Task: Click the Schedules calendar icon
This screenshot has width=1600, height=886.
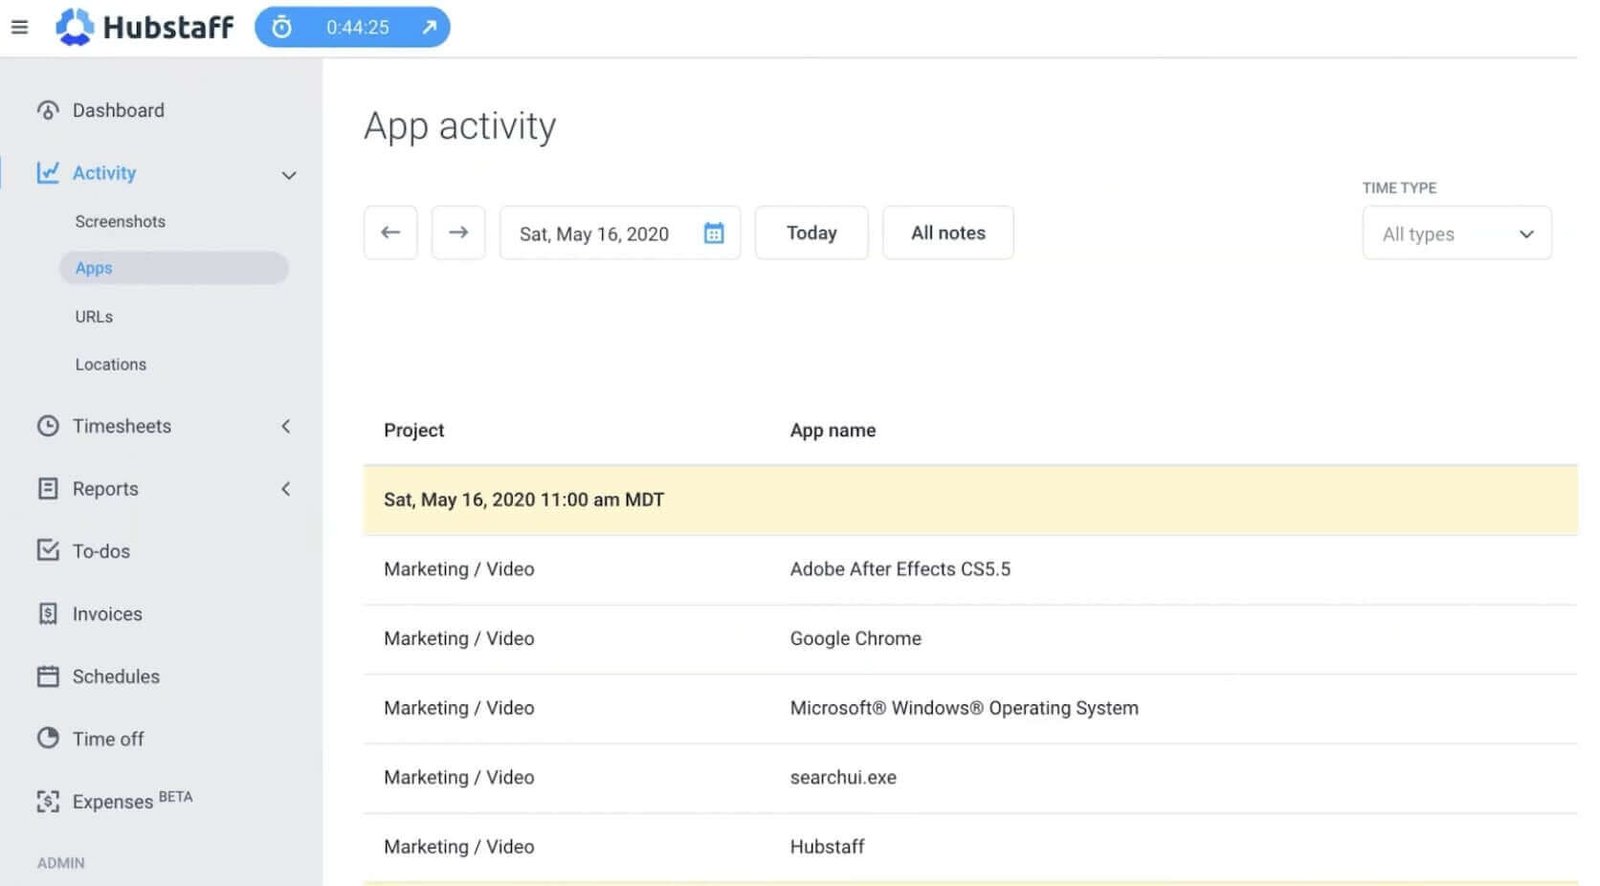Action: (48, 676)
